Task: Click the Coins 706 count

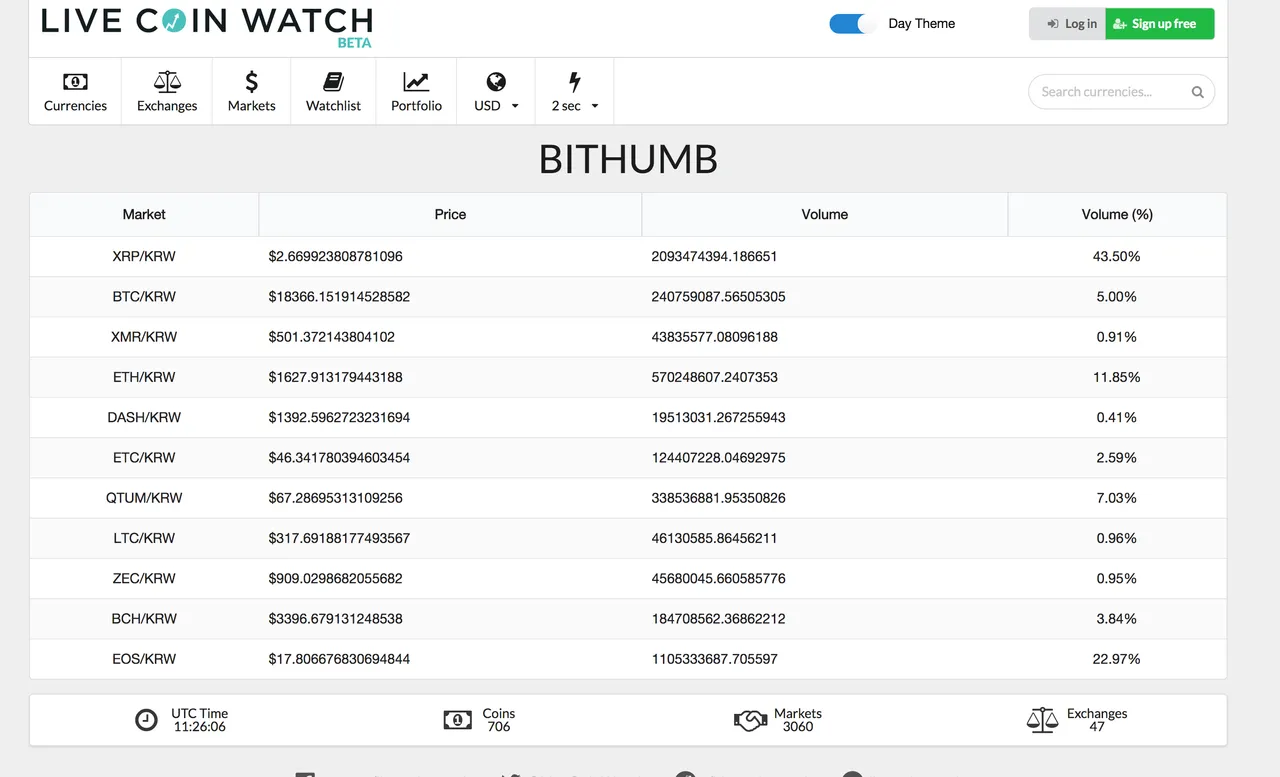Action: tap(498, 727)
